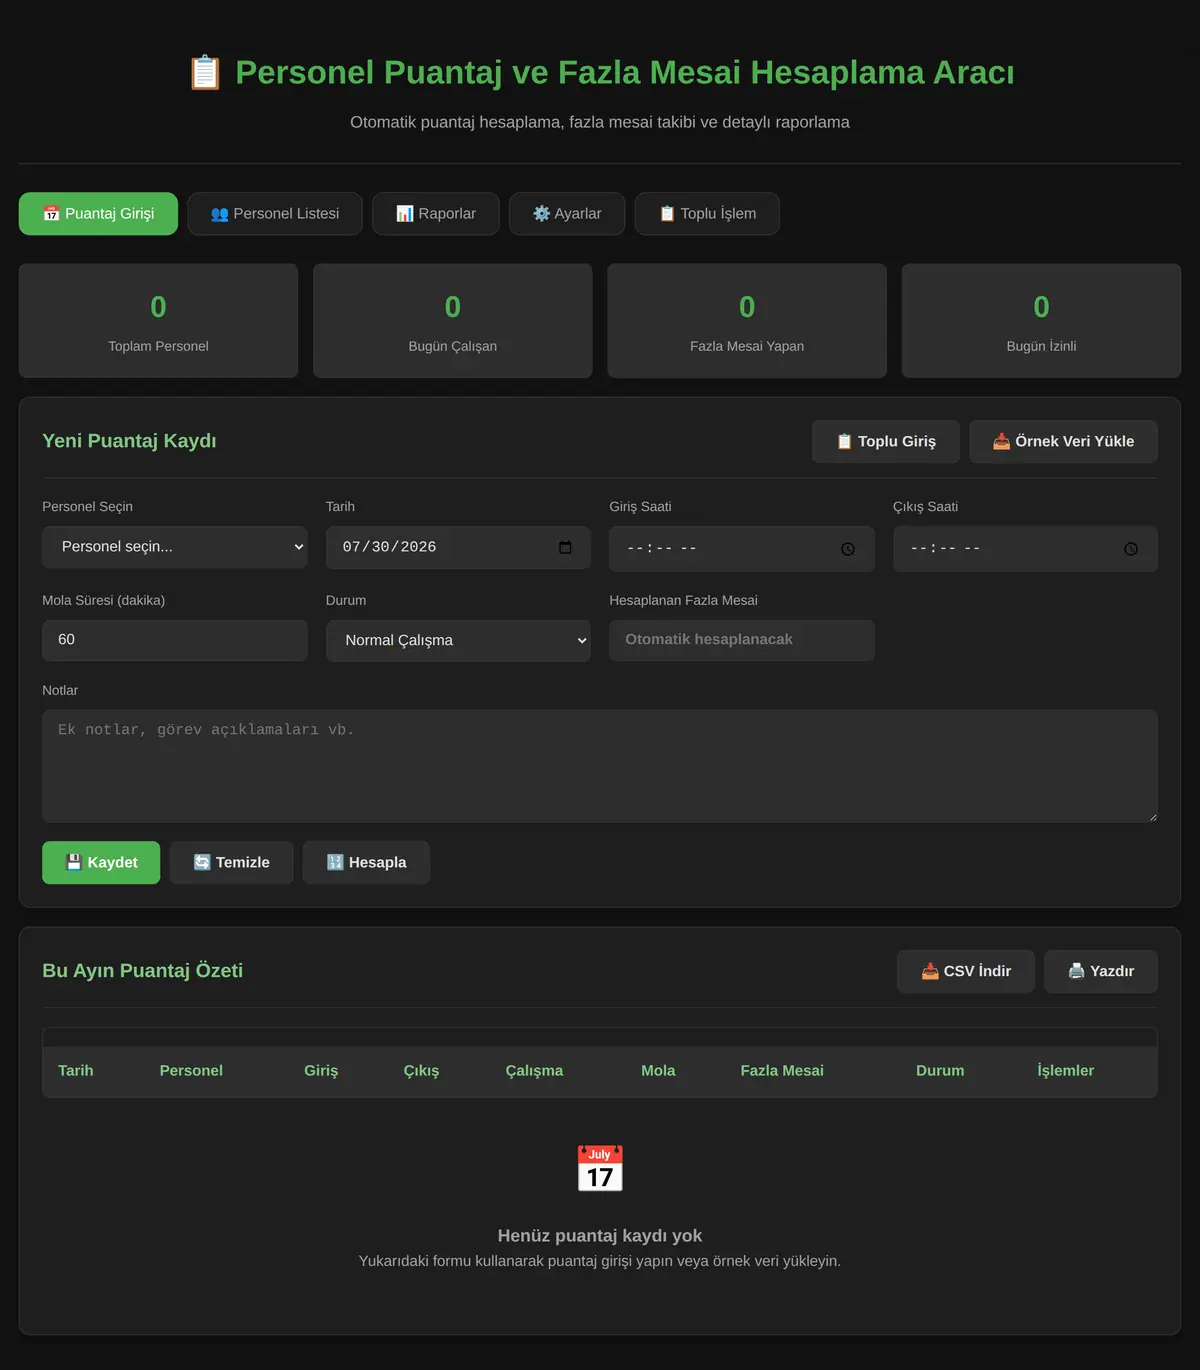Expand the Personel seçin dropdown

(x=175, y=547)
